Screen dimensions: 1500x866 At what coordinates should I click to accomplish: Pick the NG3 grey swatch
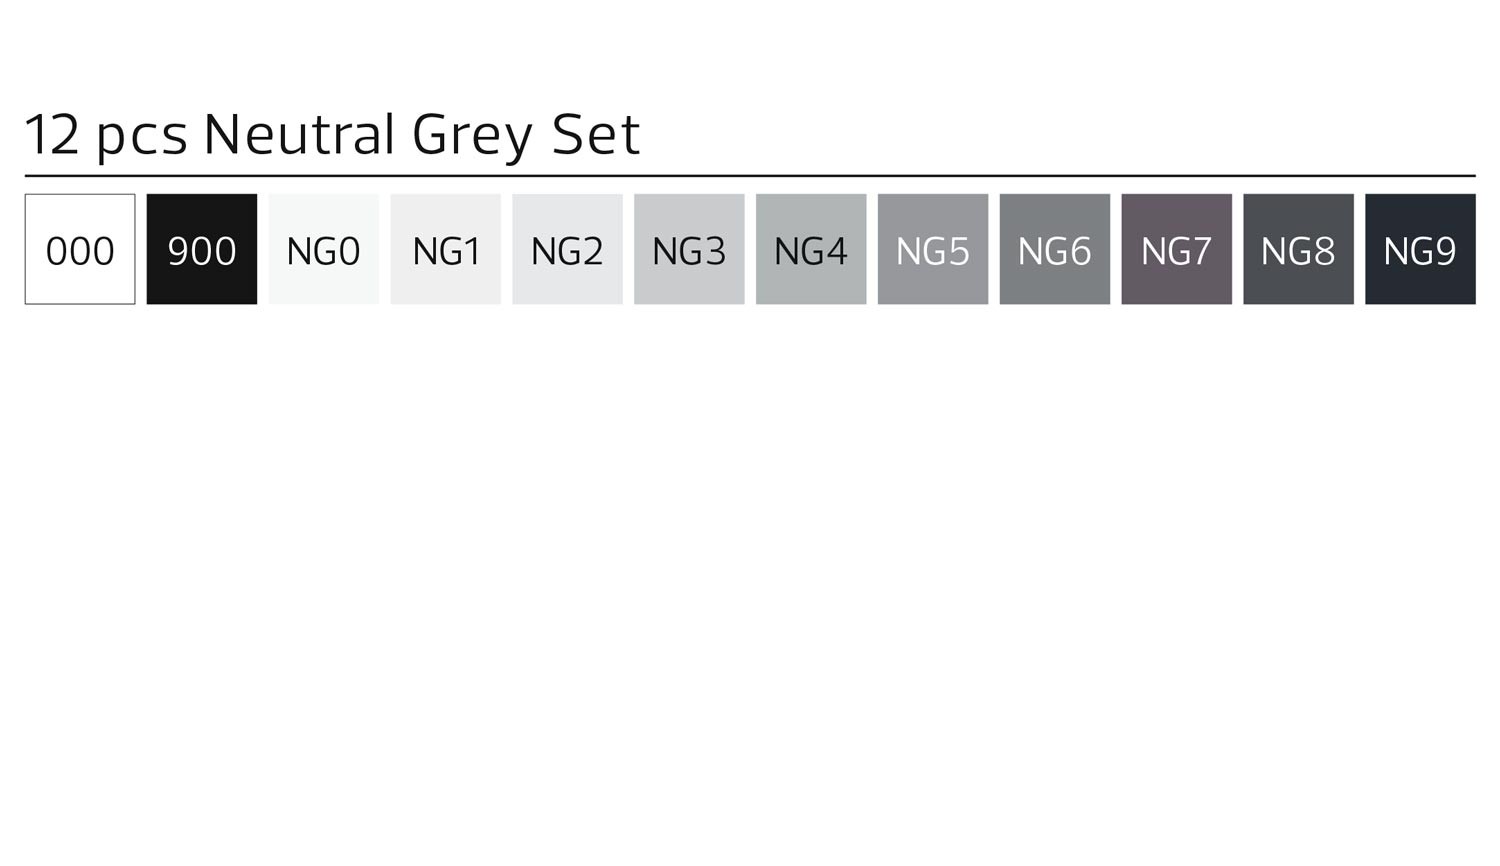click(x=689, y=249)
